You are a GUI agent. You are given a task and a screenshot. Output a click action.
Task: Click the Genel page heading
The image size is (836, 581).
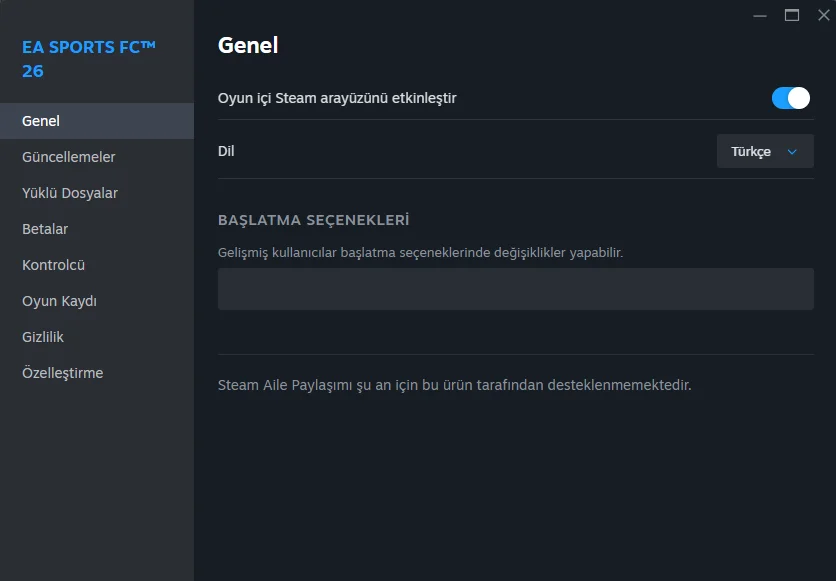[x=248, y=45]
